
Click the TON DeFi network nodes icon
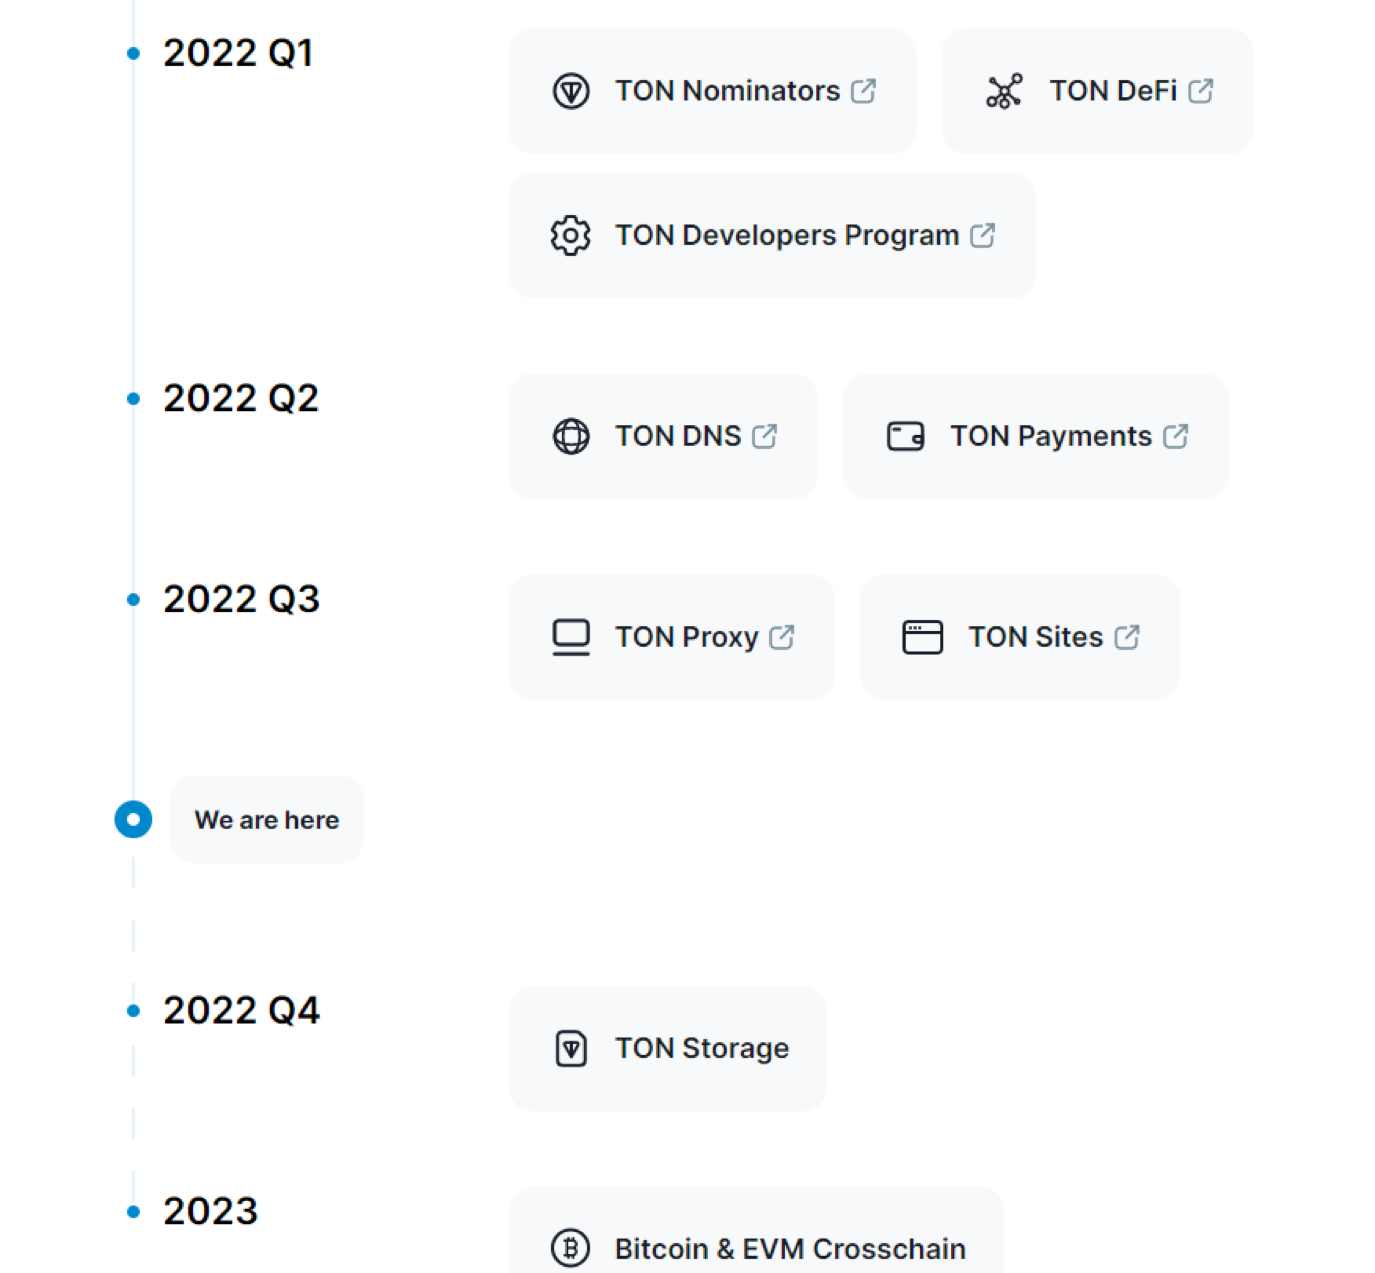coord(1004,91)
